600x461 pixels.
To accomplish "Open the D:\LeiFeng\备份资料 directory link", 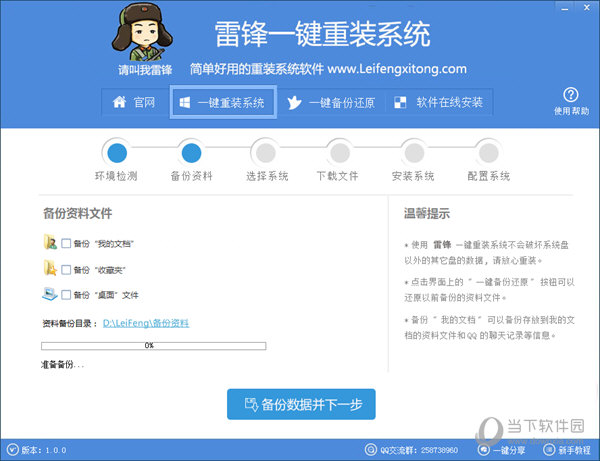I will click(x=146, y=323).
